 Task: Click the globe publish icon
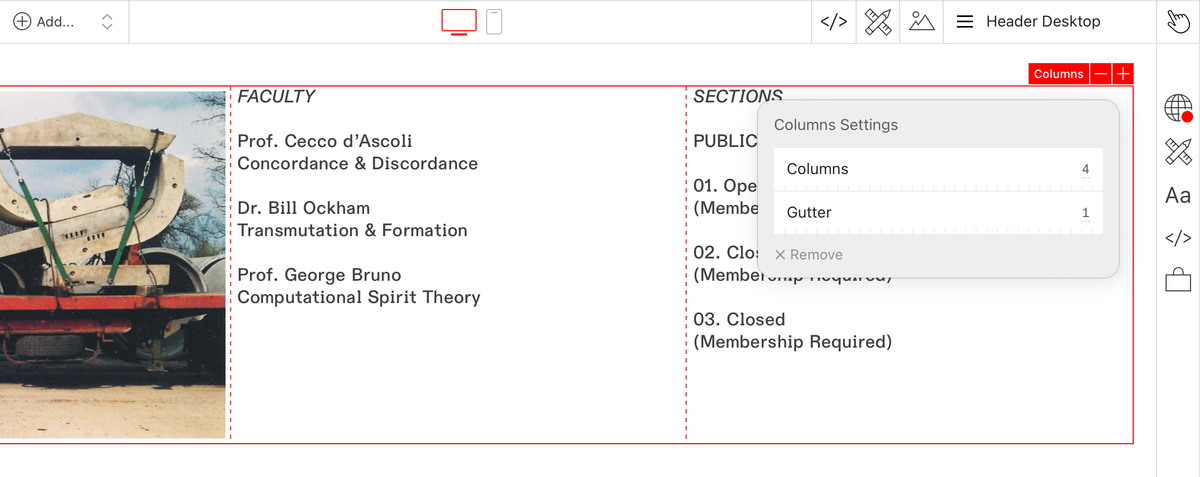tap(1179, 108)
